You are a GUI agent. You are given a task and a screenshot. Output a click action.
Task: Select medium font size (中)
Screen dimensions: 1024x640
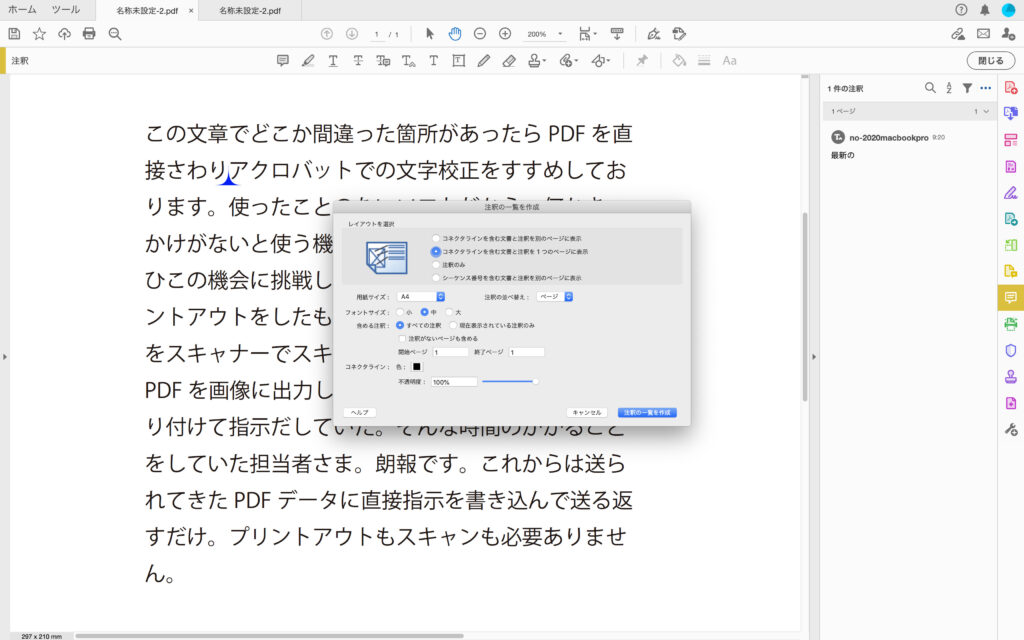coord(424,312)
